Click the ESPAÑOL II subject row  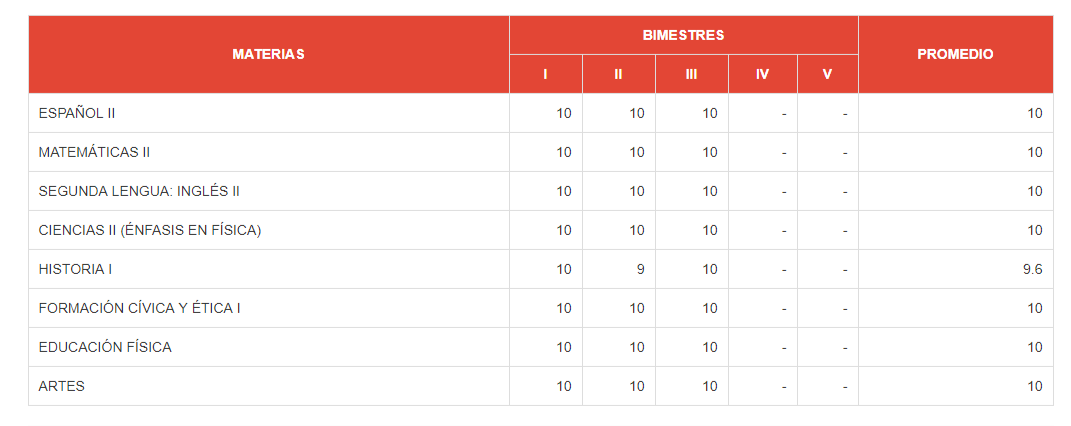77,113
